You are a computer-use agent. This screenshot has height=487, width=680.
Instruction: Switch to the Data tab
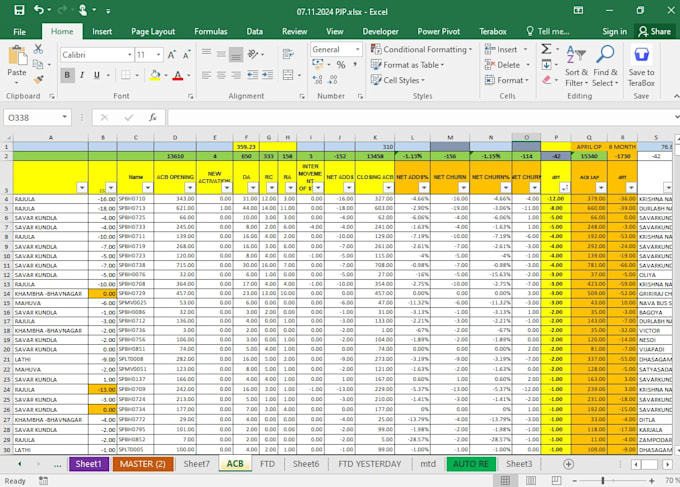[x=255, y=32]
